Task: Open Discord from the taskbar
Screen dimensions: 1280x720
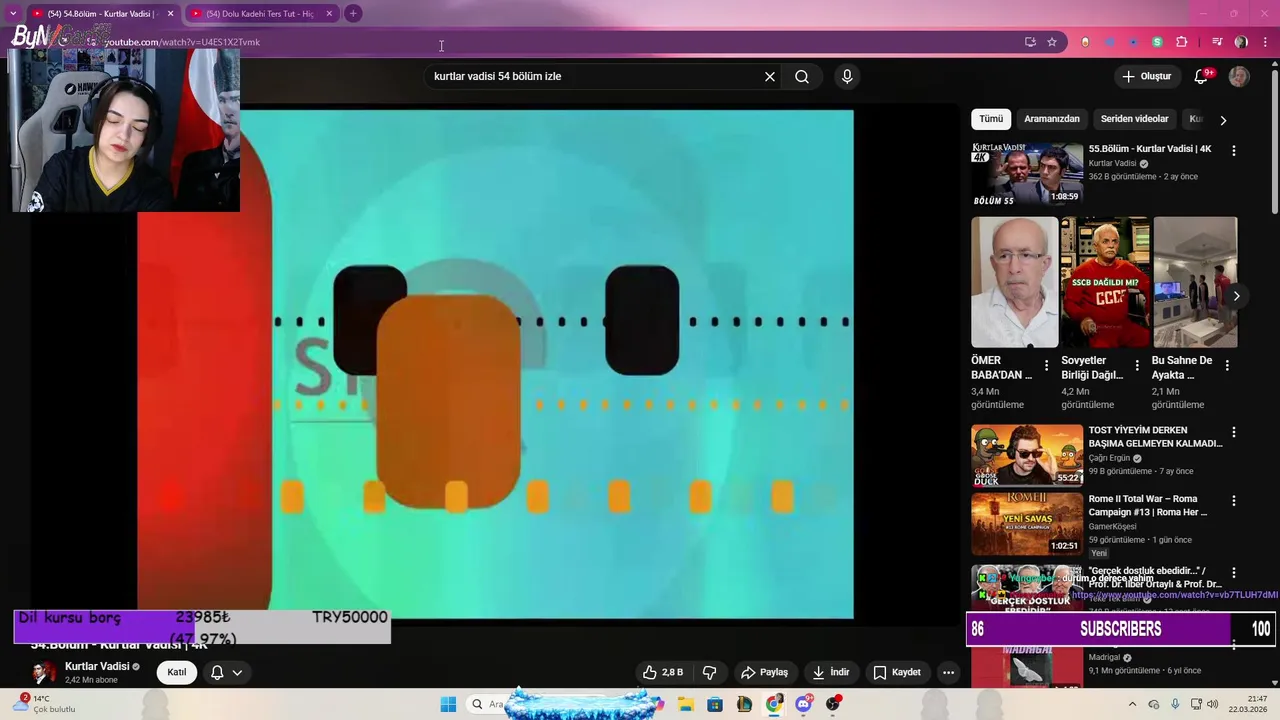Action: click(x=804, y=704)
